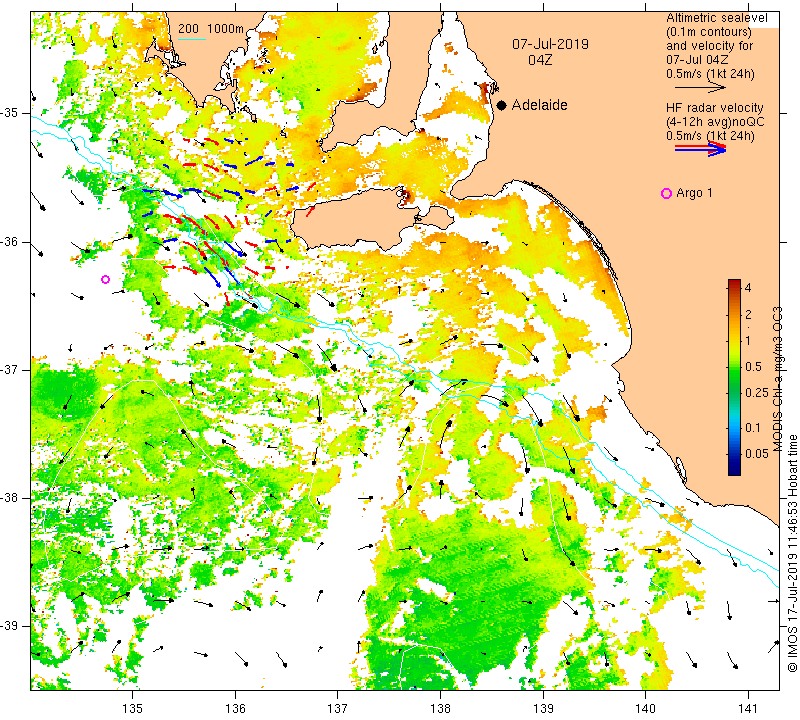Click the longitude label 139
The width and height of the screenshot is (800, 720).
coord(543,709)
